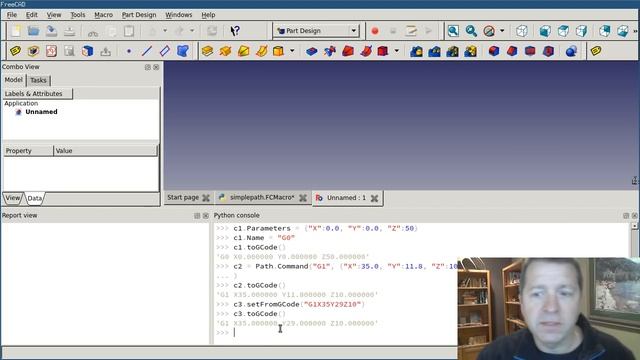Create a shape binder
640x360 pixels.
182,51
